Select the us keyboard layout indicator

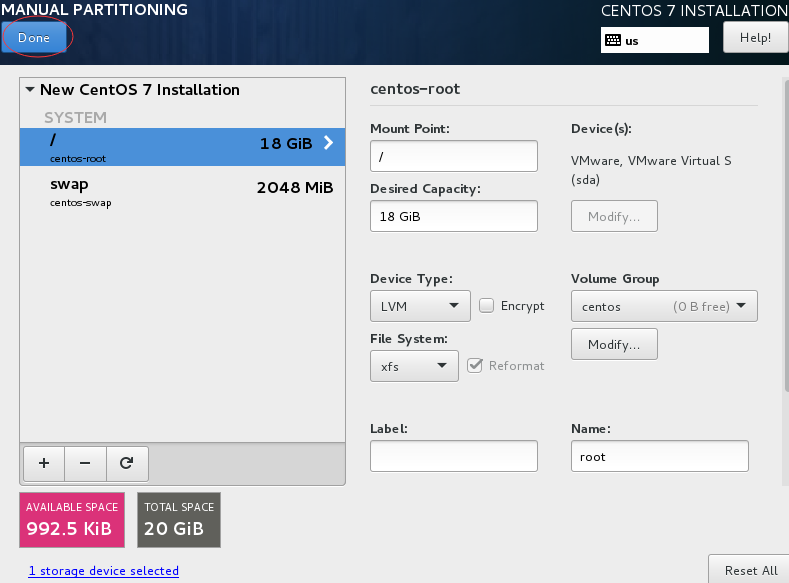[x=655, y=40]
